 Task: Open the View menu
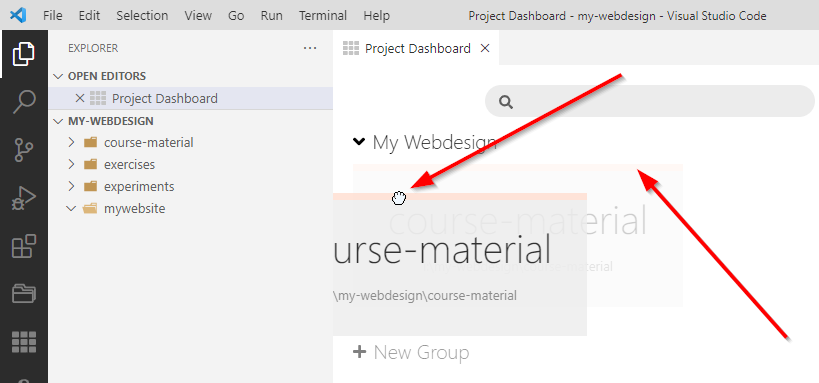(x=198, y=16)
